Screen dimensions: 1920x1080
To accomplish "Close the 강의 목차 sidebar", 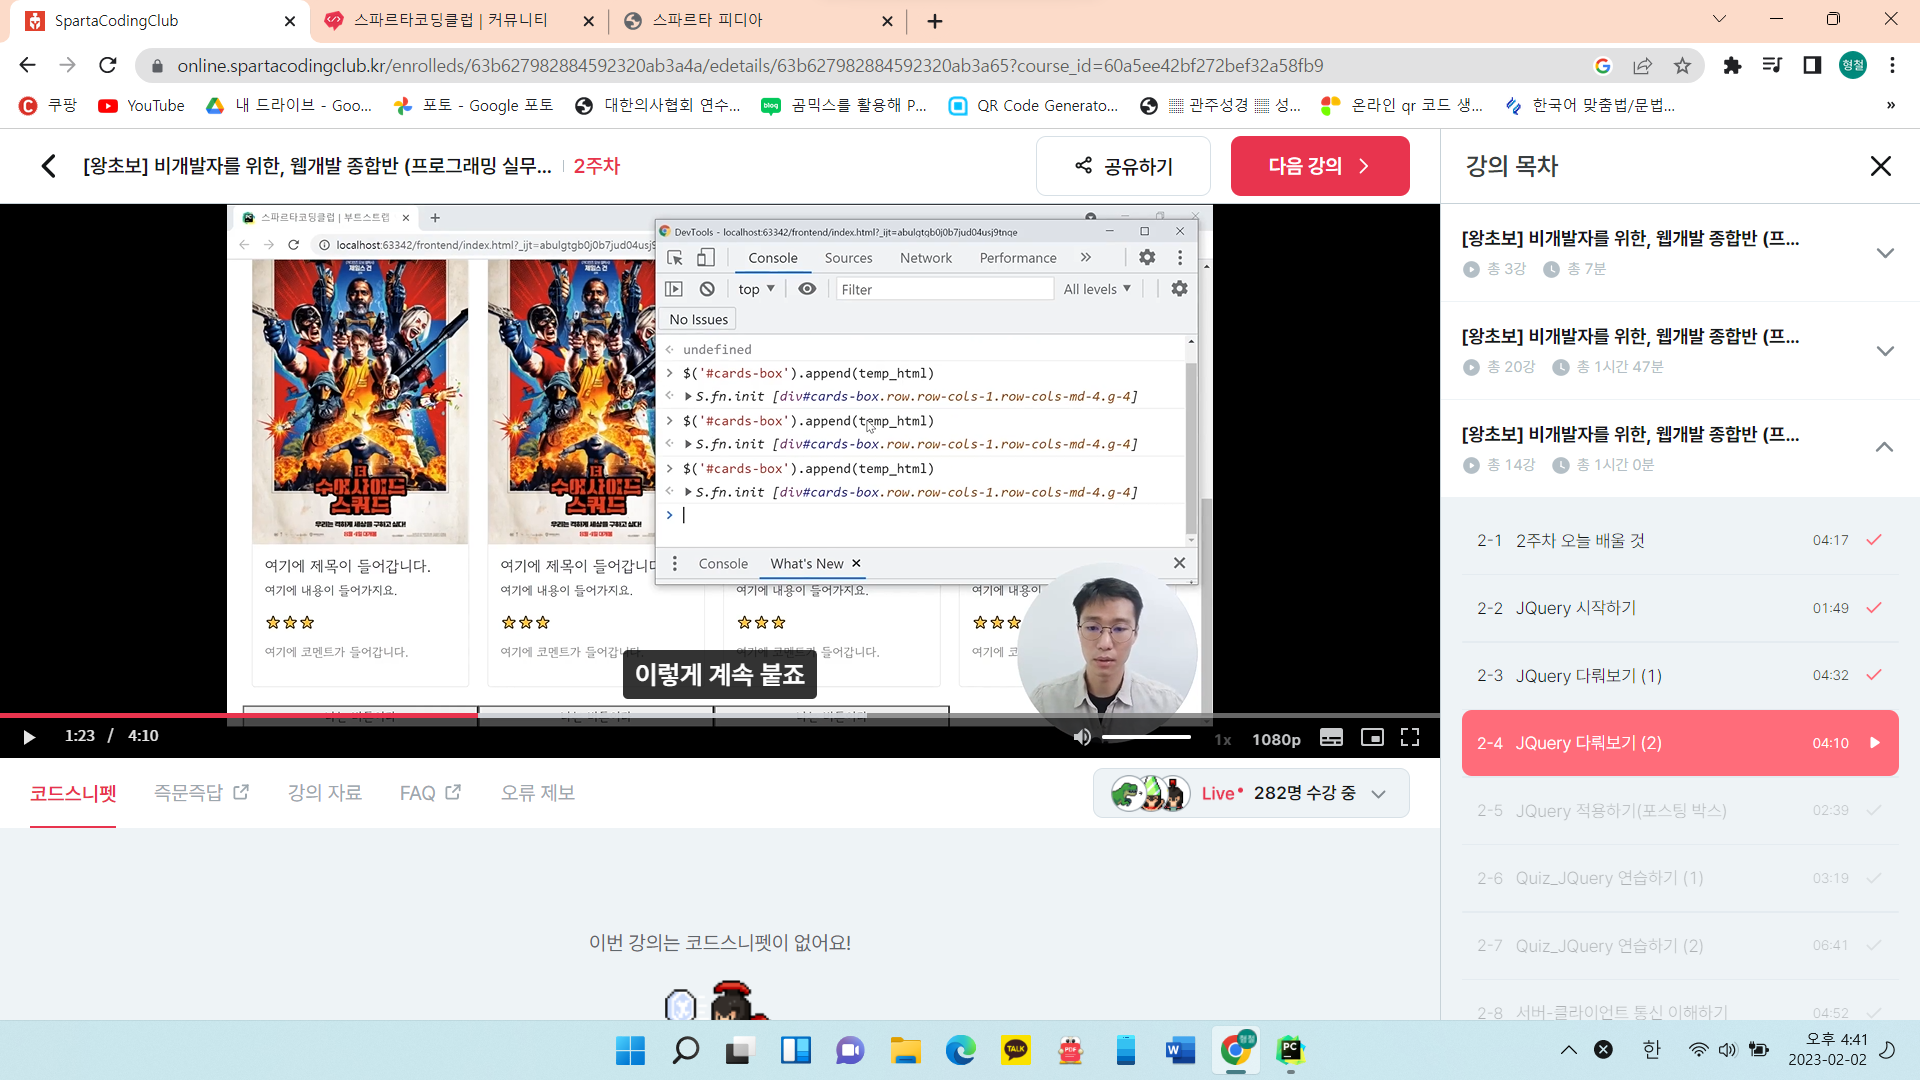I will pos(1880,166).
